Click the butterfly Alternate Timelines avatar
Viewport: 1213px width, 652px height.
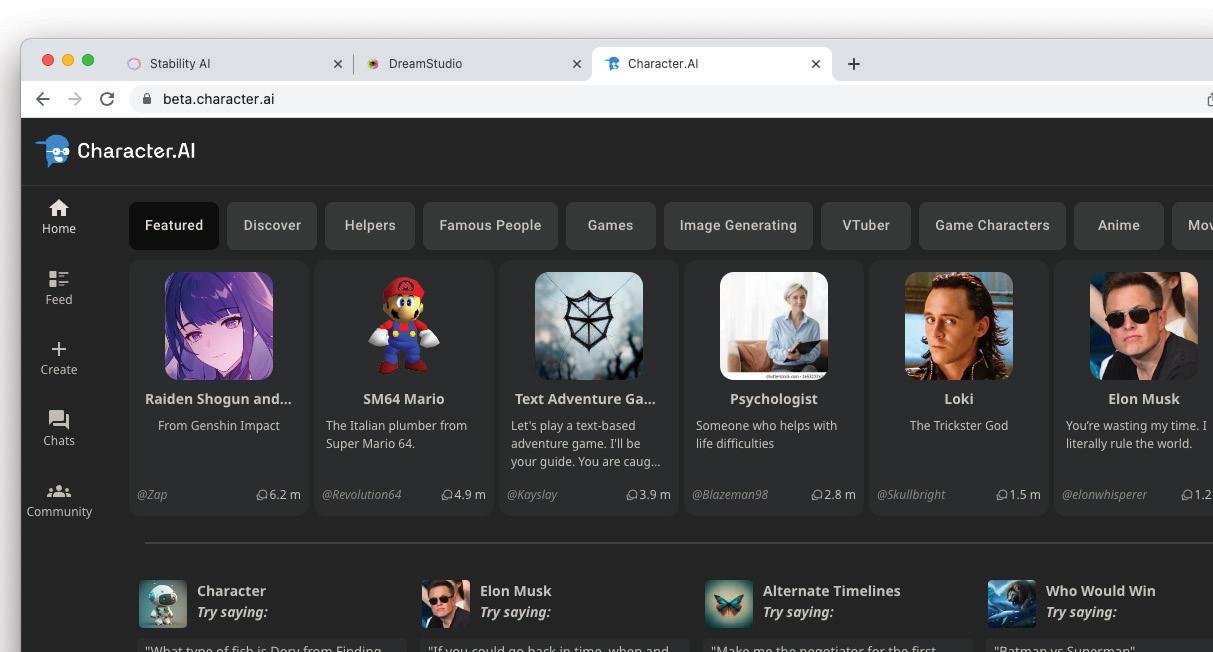(729, 604)
